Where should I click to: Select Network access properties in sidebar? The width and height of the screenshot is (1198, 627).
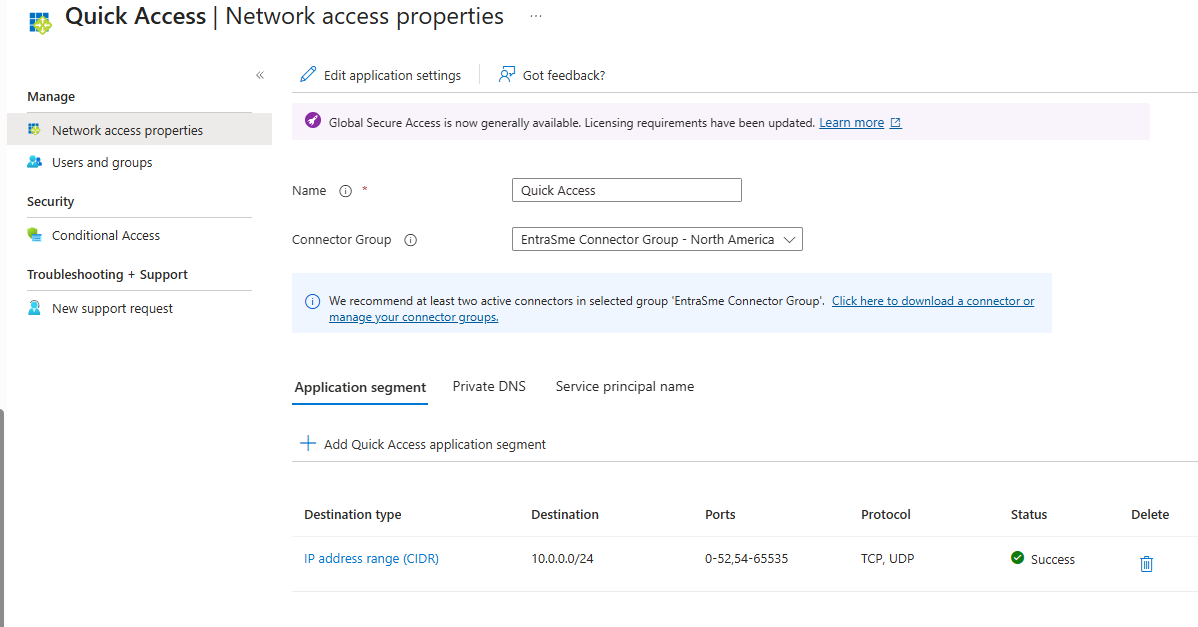pyautogui.click(x=139, y=130)
